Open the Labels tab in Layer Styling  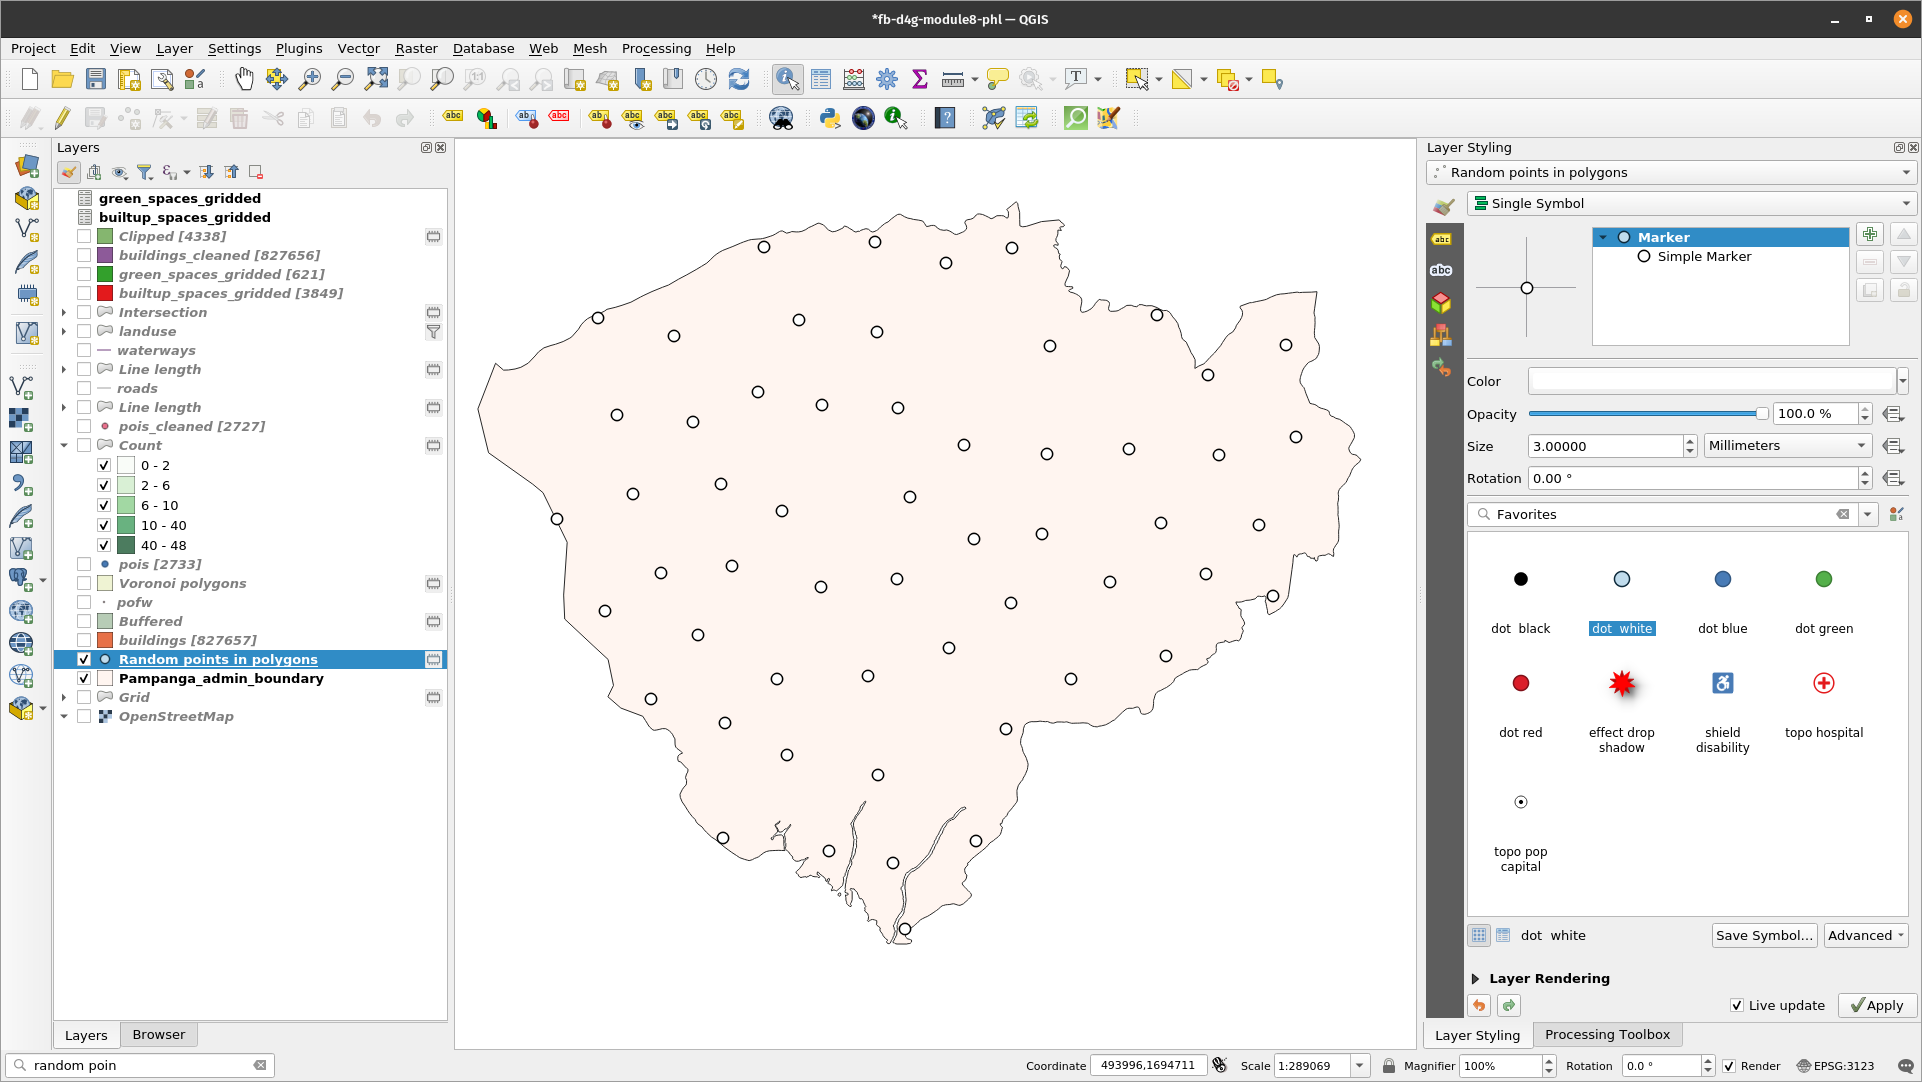coord(1441,239)
